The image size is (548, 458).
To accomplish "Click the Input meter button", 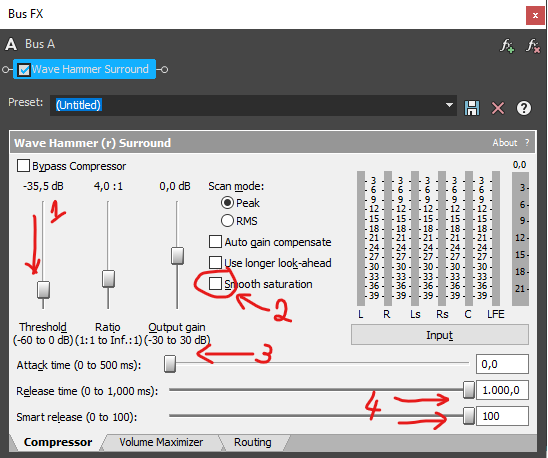I will (440, 335).
